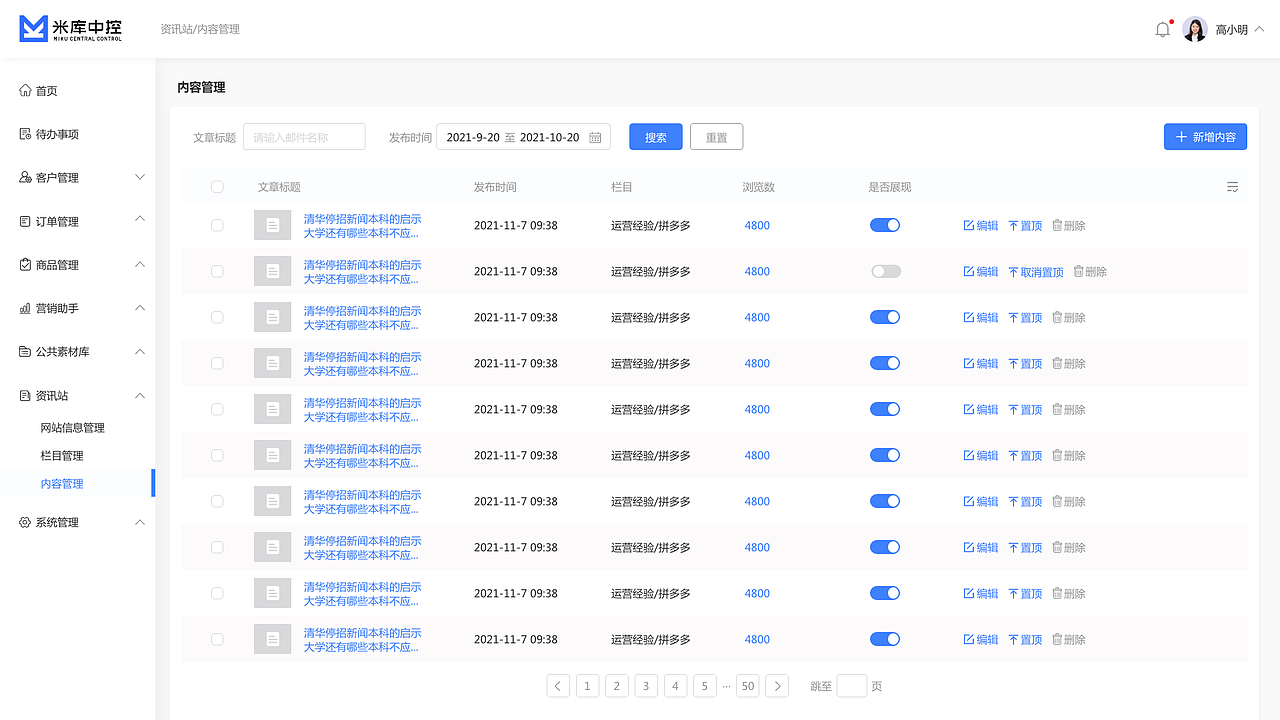Tick the checkbox of the 取消置顶 row

[x=217, y=271]
